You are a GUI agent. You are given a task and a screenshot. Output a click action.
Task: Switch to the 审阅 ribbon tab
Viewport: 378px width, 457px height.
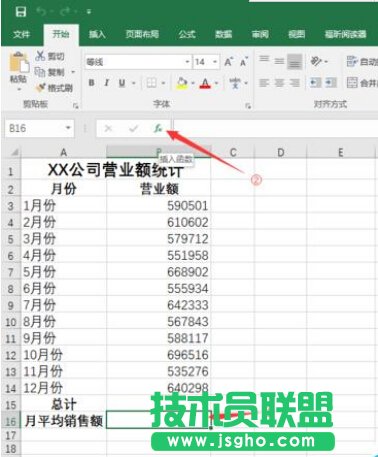(x=260, y=34)
